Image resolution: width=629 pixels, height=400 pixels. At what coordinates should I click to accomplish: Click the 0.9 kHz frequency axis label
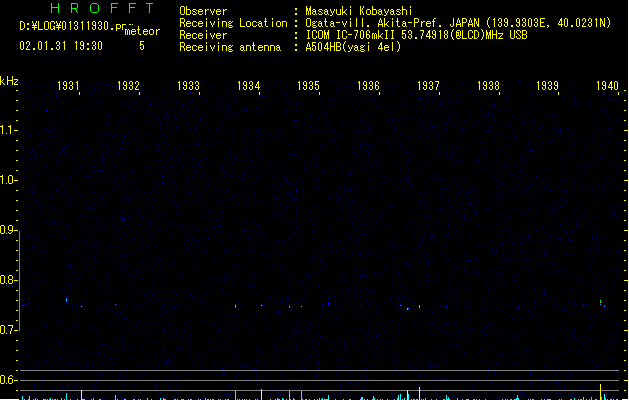8,230
